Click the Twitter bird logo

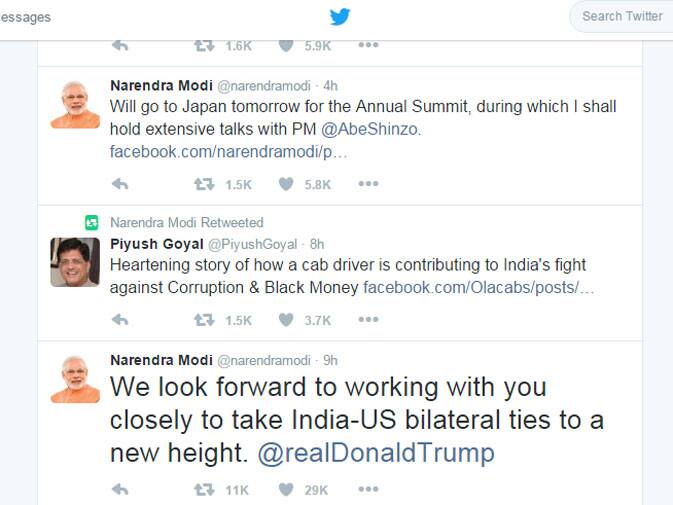(340, 17)
